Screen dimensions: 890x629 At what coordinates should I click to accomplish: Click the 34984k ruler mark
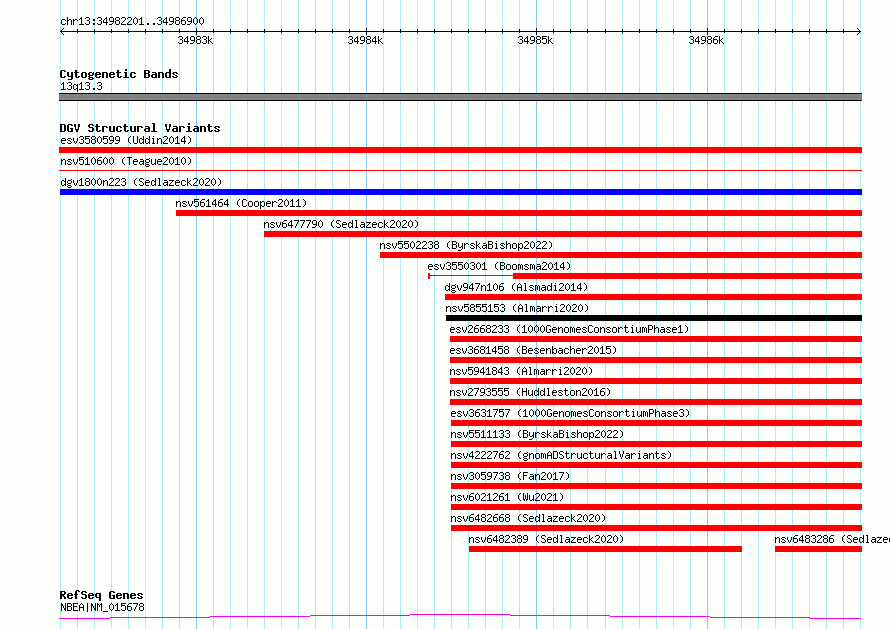coord(366,40)
